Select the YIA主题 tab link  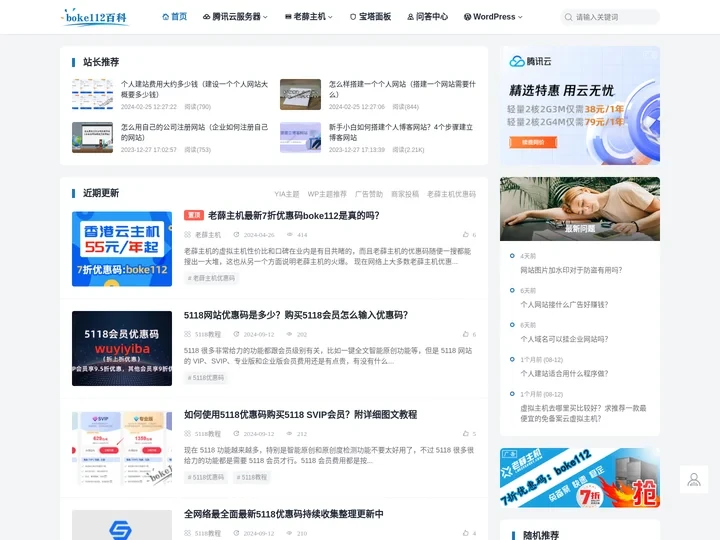coord(287,194)
